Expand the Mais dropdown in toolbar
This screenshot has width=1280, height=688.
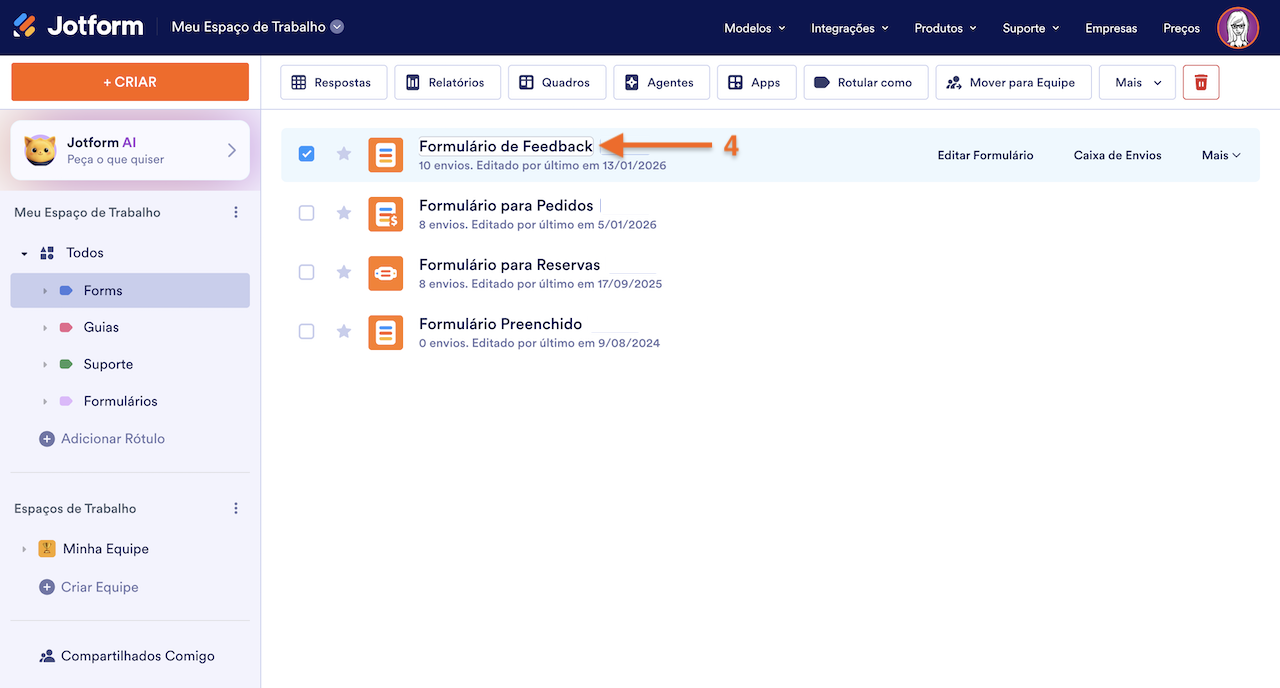tap(1137, 82)
